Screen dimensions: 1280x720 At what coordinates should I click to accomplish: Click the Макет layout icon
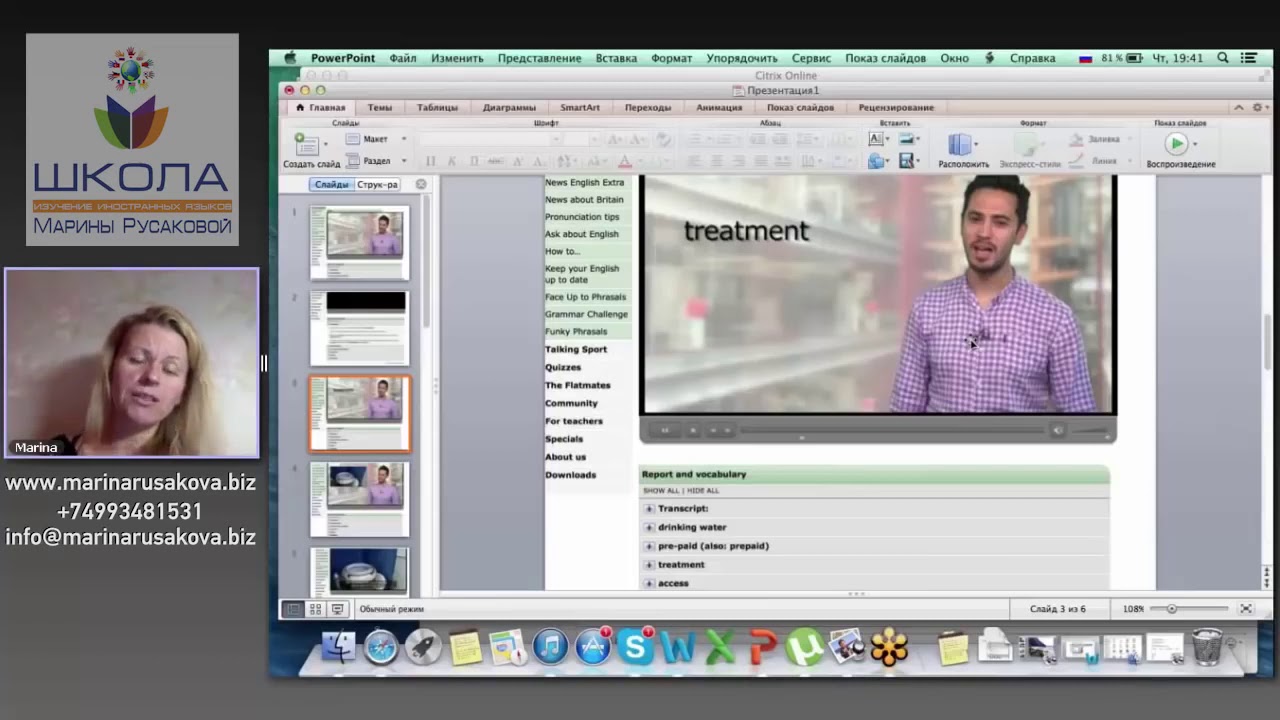point(352,139)
